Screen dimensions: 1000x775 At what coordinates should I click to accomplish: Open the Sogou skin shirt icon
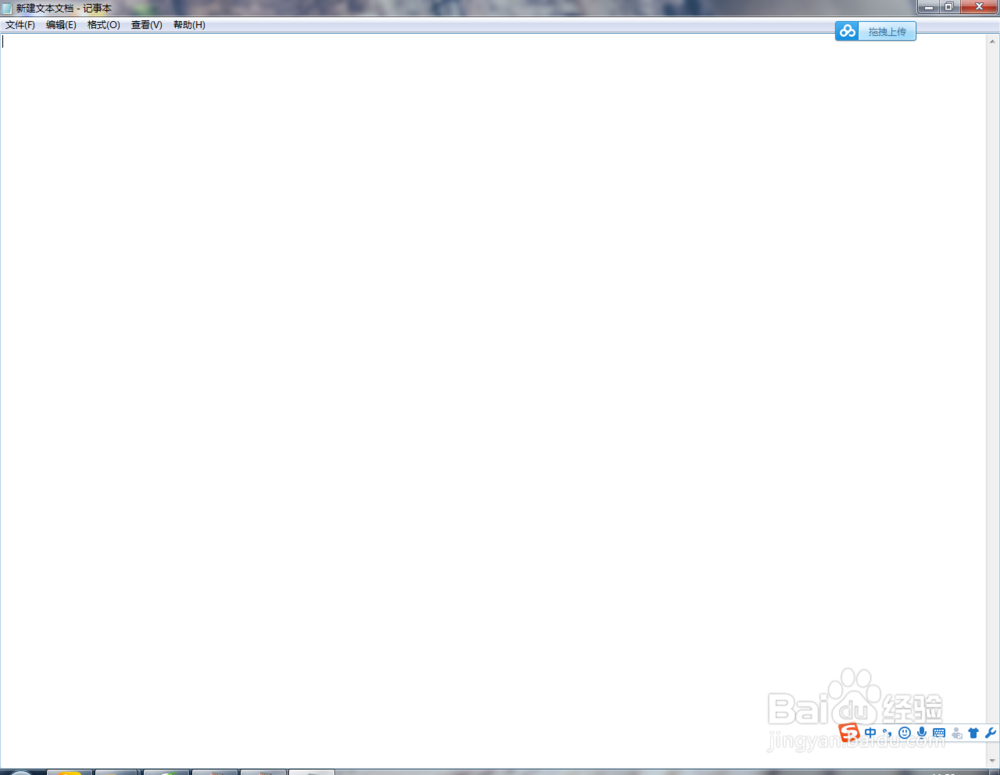click(973, 733)
